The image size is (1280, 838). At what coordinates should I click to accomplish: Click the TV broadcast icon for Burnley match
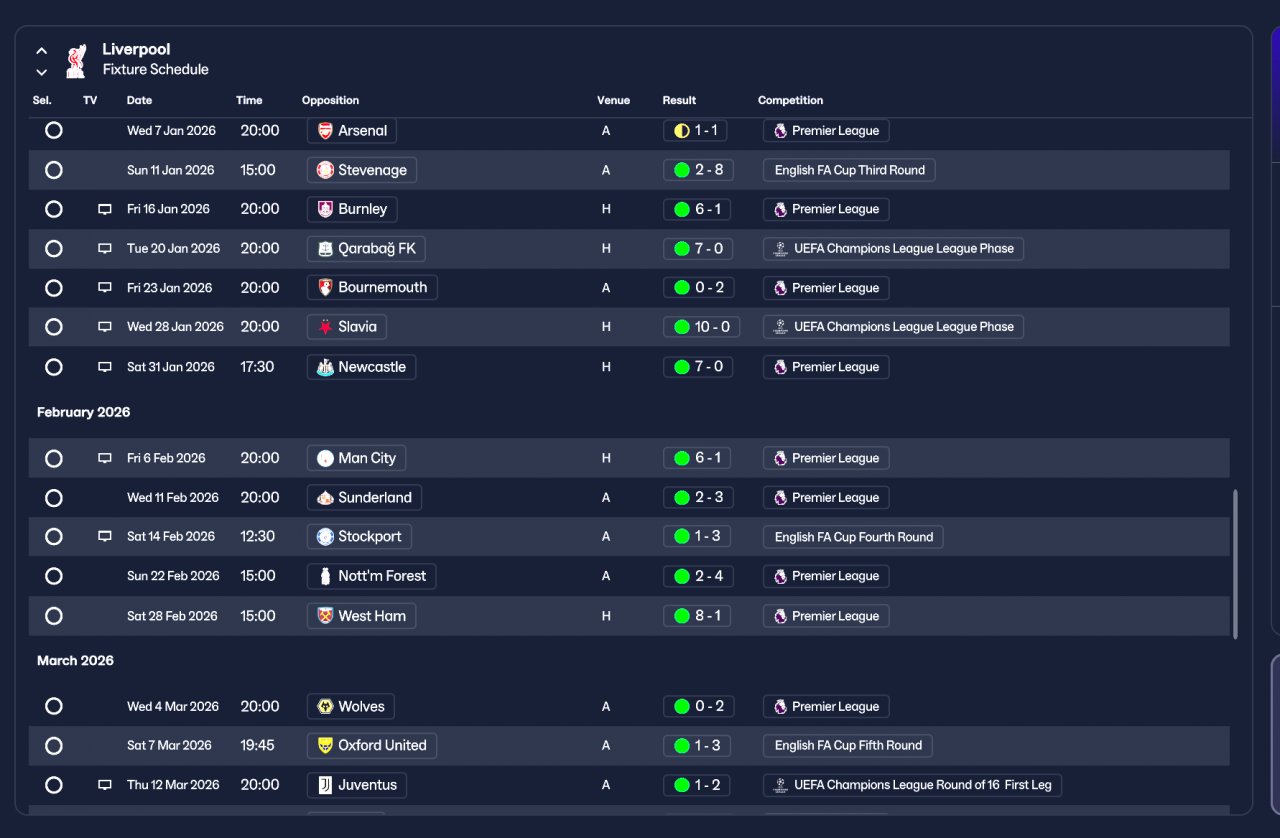(x=105, y=209)
